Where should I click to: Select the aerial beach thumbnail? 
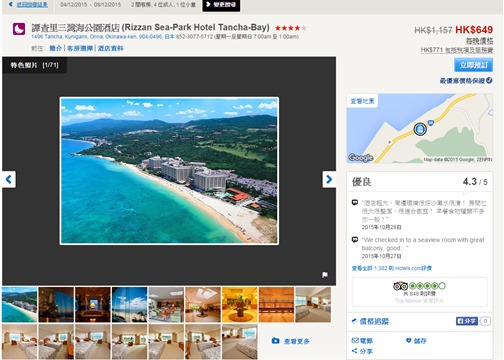coord(19,305)
